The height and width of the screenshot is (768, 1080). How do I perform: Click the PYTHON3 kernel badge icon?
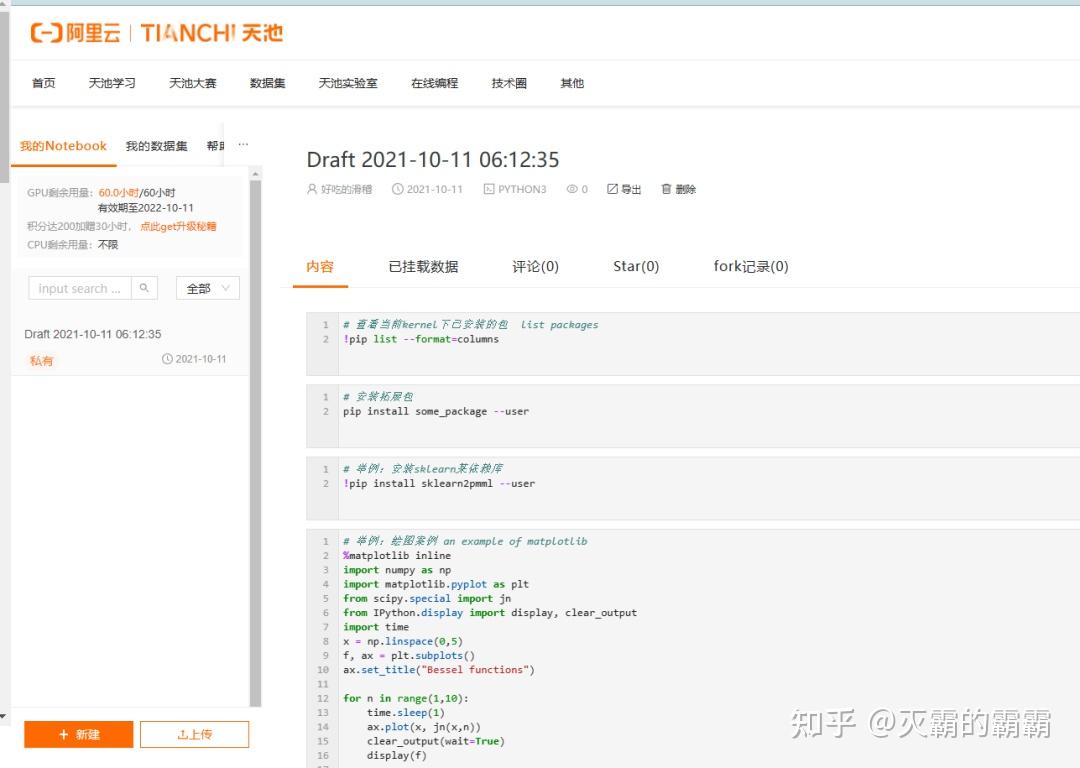coord(489,188)
